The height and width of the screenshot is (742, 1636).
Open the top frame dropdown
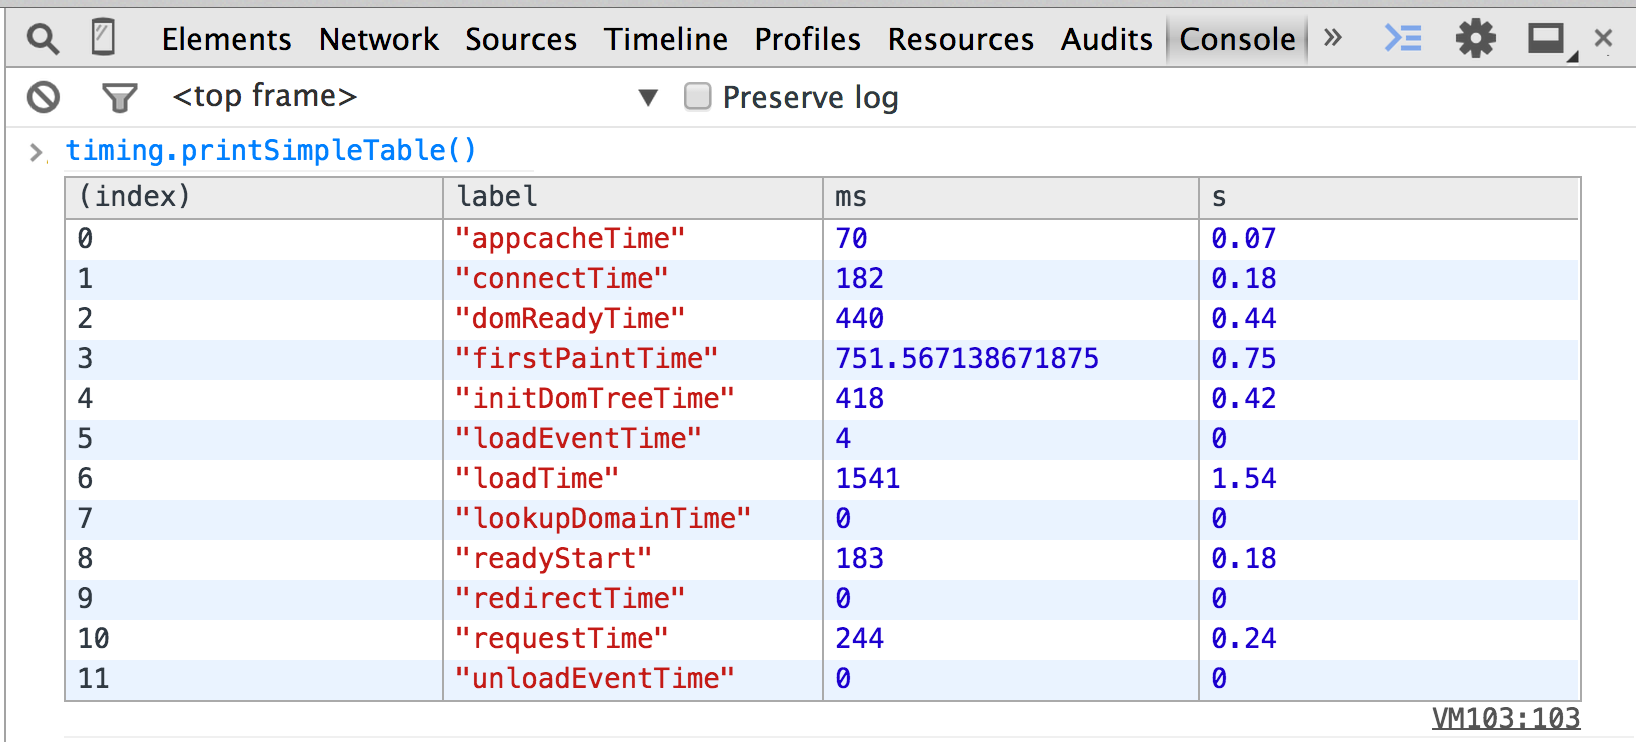(x=648, y=97)
